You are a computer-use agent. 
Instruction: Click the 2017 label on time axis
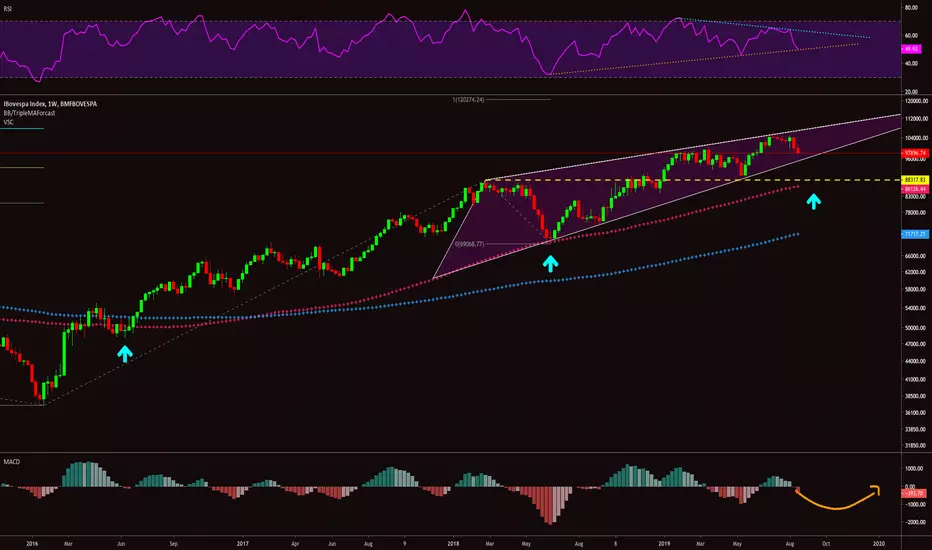click(x=242, y=543)
